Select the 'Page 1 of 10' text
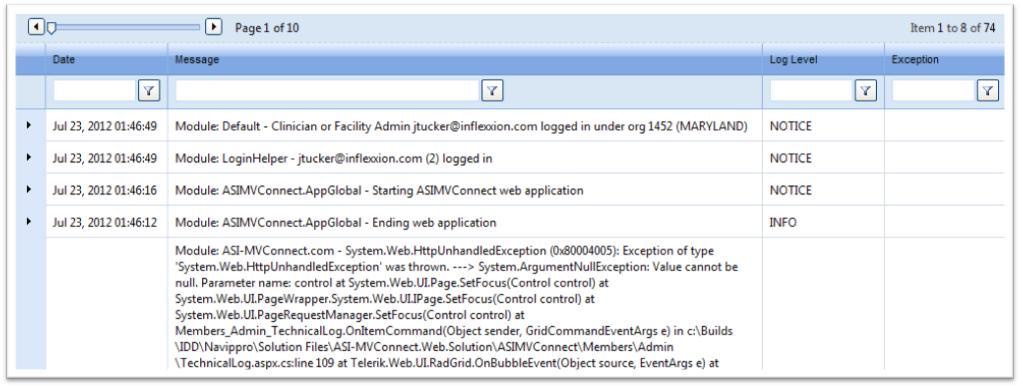 (x=267, y=28)
